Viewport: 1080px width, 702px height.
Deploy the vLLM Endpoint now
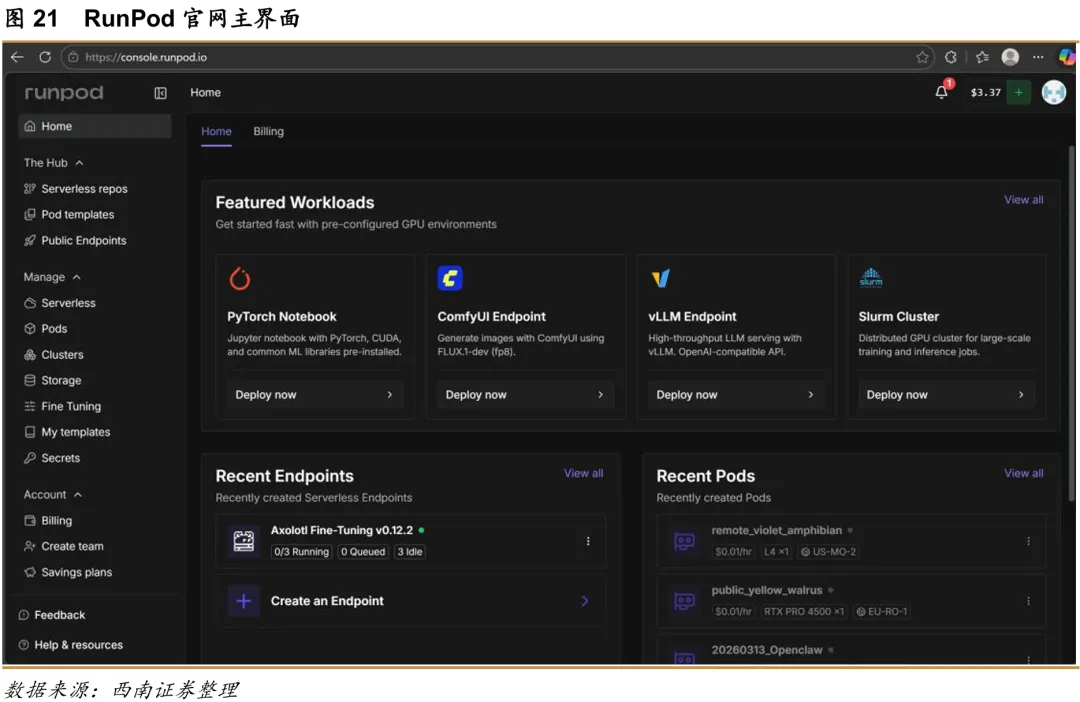coord(736,395)
